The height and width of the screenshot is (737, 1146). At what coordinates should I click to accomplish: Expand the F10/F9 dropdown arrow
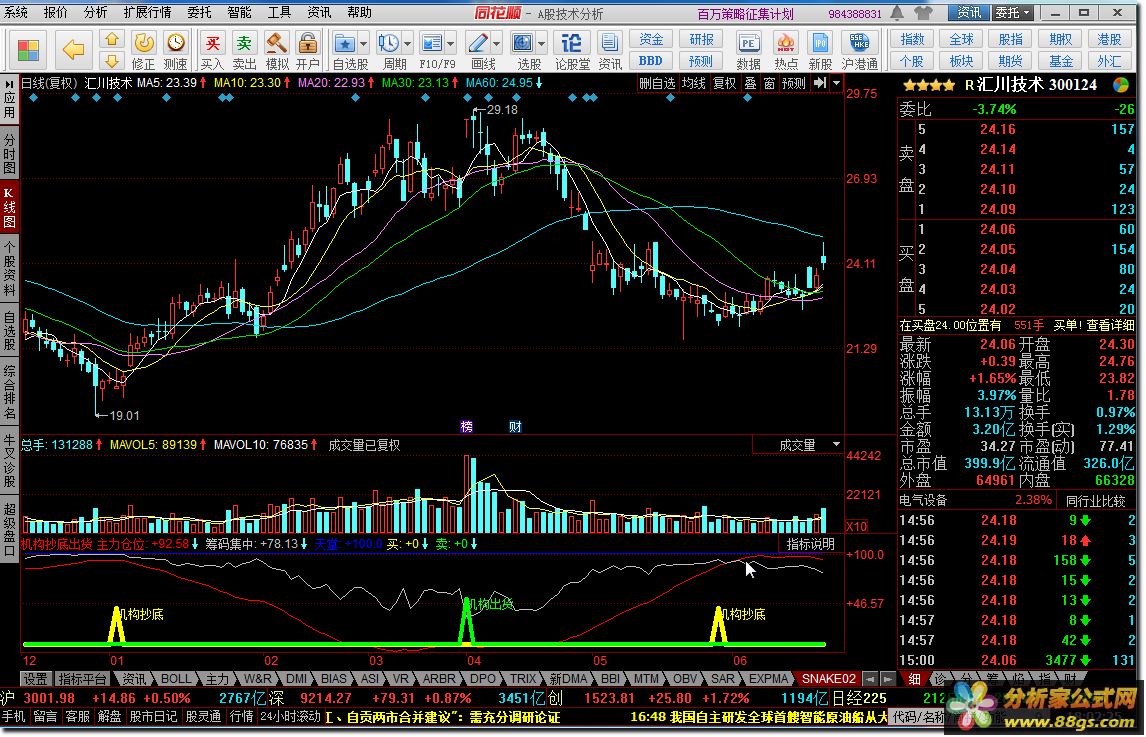(451, 43)
